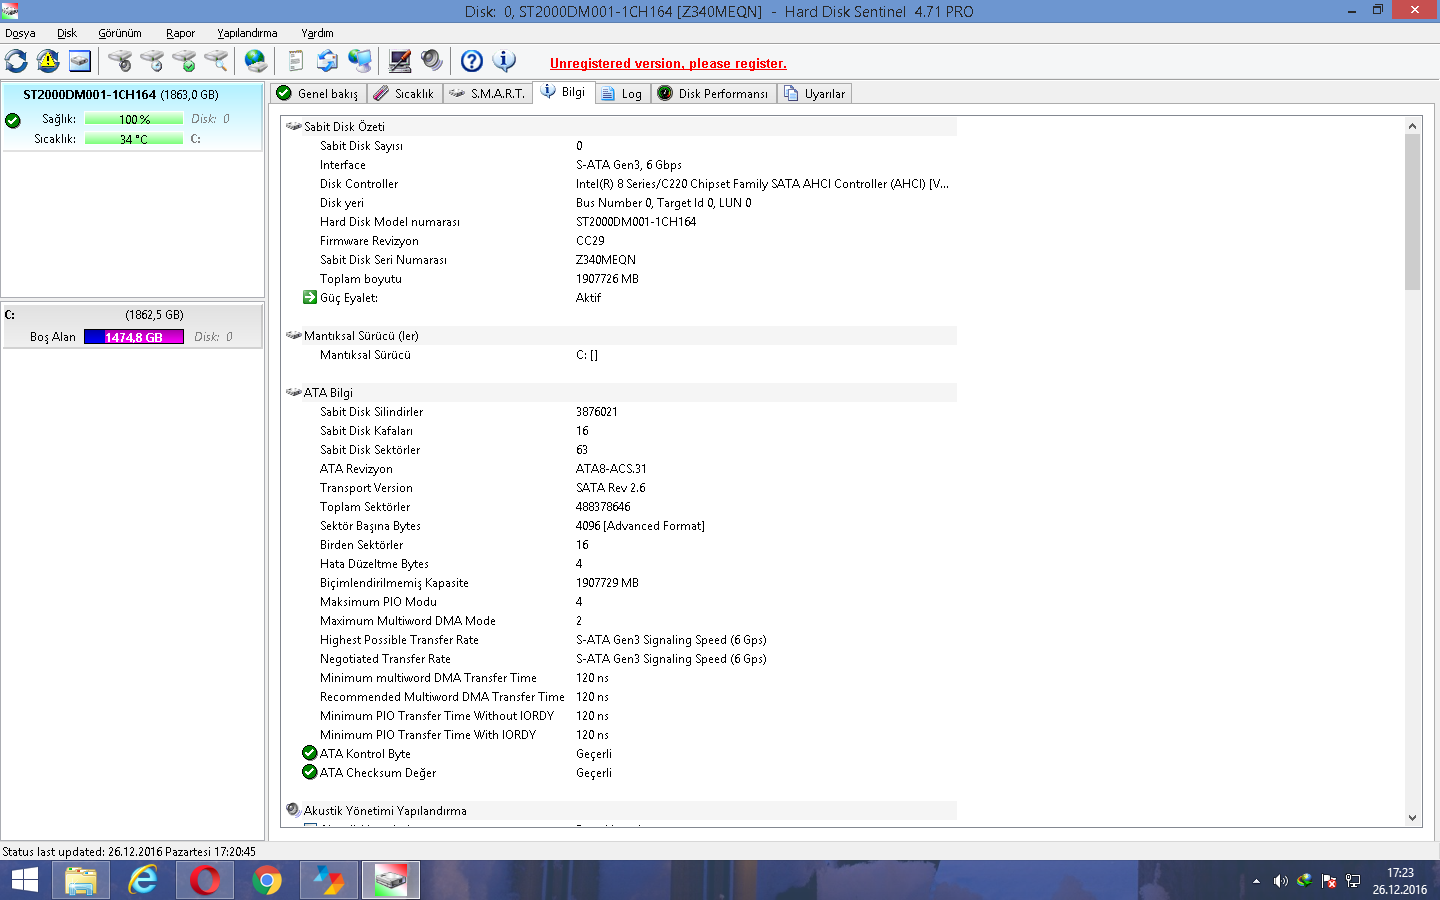Open the Disk menu
This screenshot has width=1440, height=900.
(x=67, y=33)
